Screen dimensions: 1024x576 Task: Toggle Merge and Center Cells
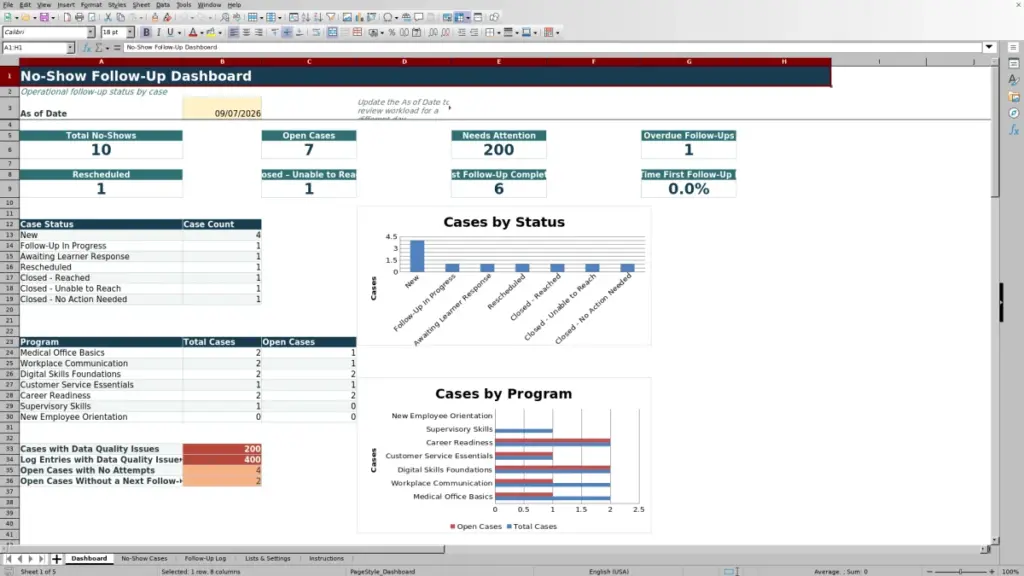point(332,32)
